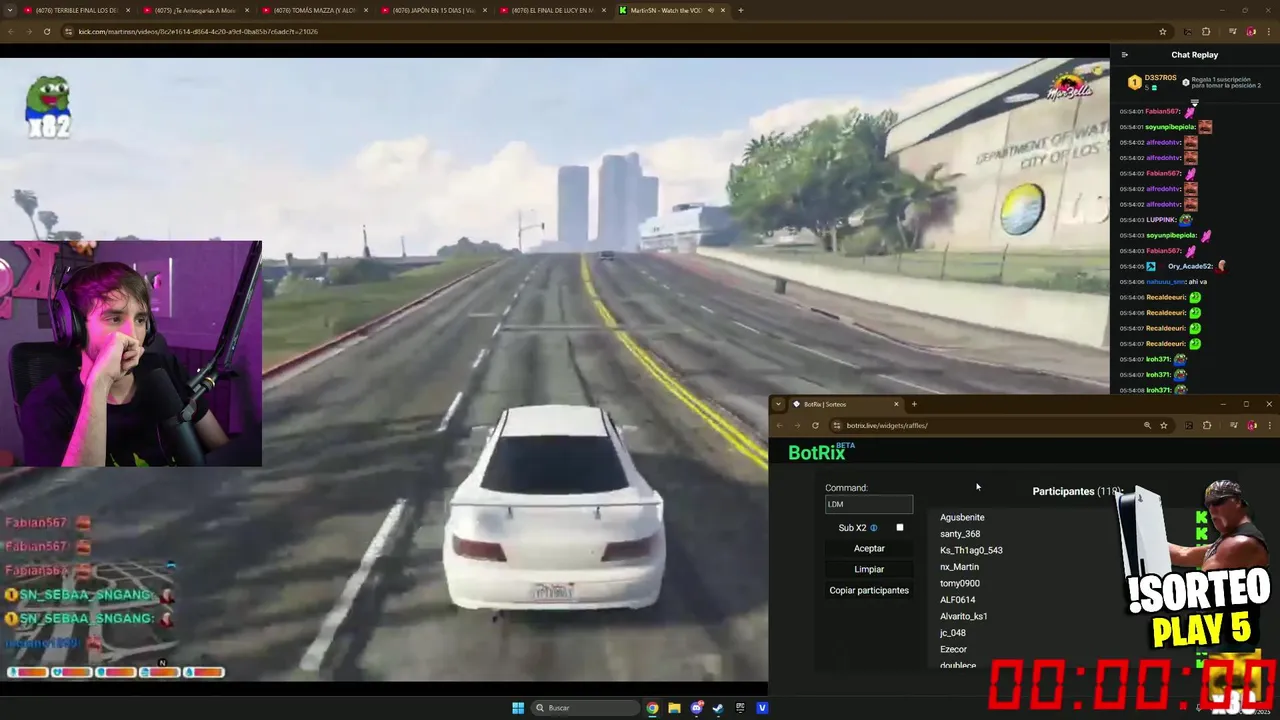1280x720 pixels.
Task: Select participant jc_048
Action: pyautogui.click(x=953, y=633)
